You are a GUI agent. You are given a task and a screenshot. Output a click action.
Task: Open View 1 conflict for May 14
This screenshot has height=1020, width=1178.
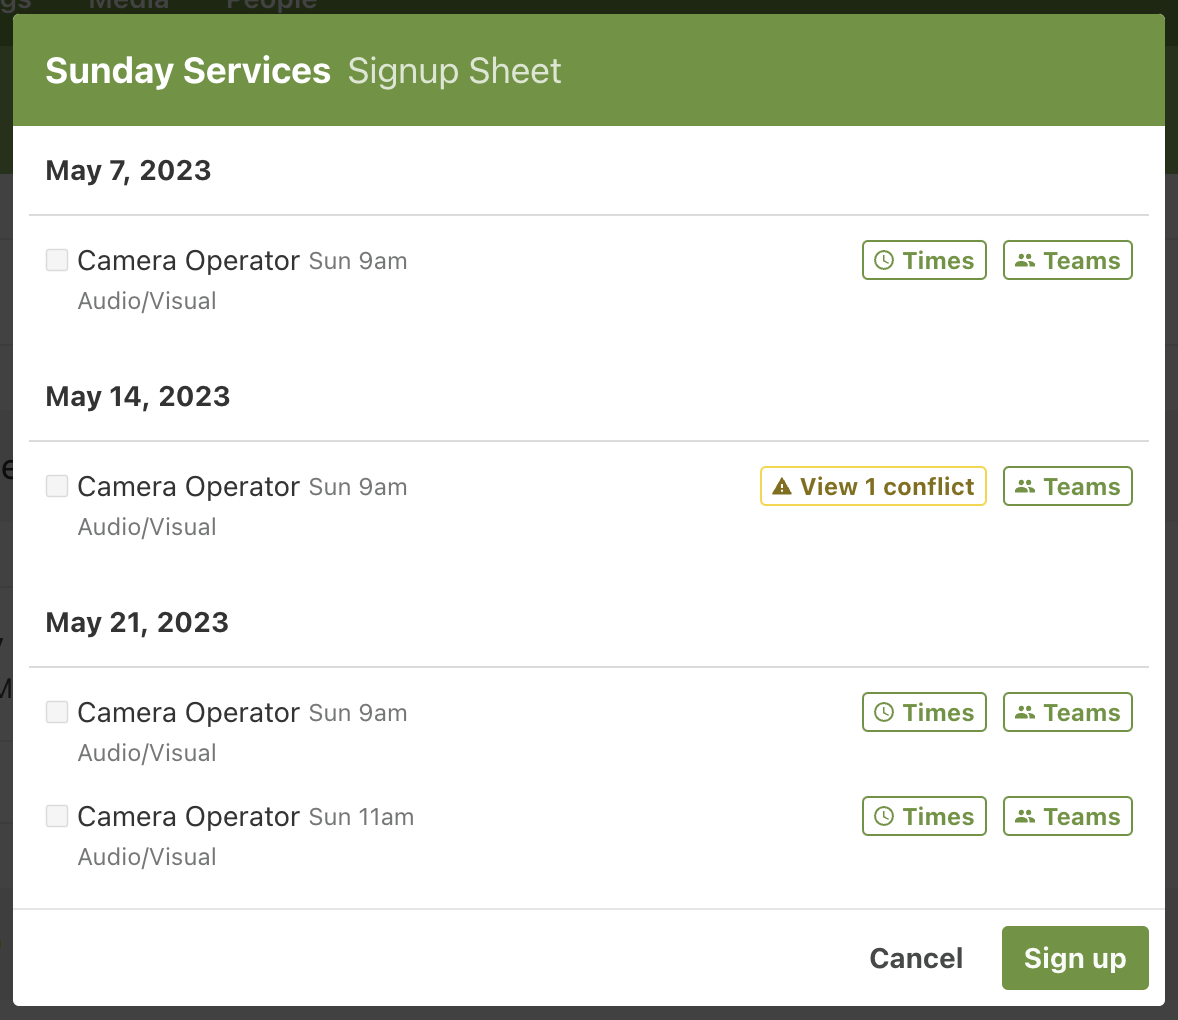tap(873, 487)
